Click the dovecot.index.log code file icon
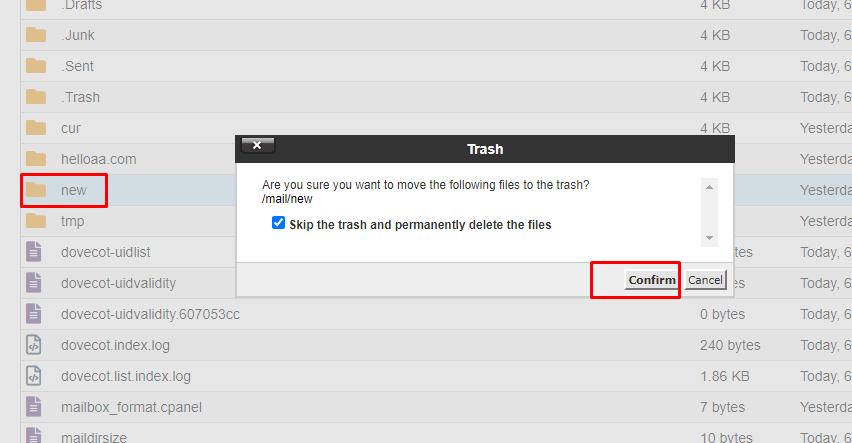This screenshot has height=443, width=852. (34, 345)
